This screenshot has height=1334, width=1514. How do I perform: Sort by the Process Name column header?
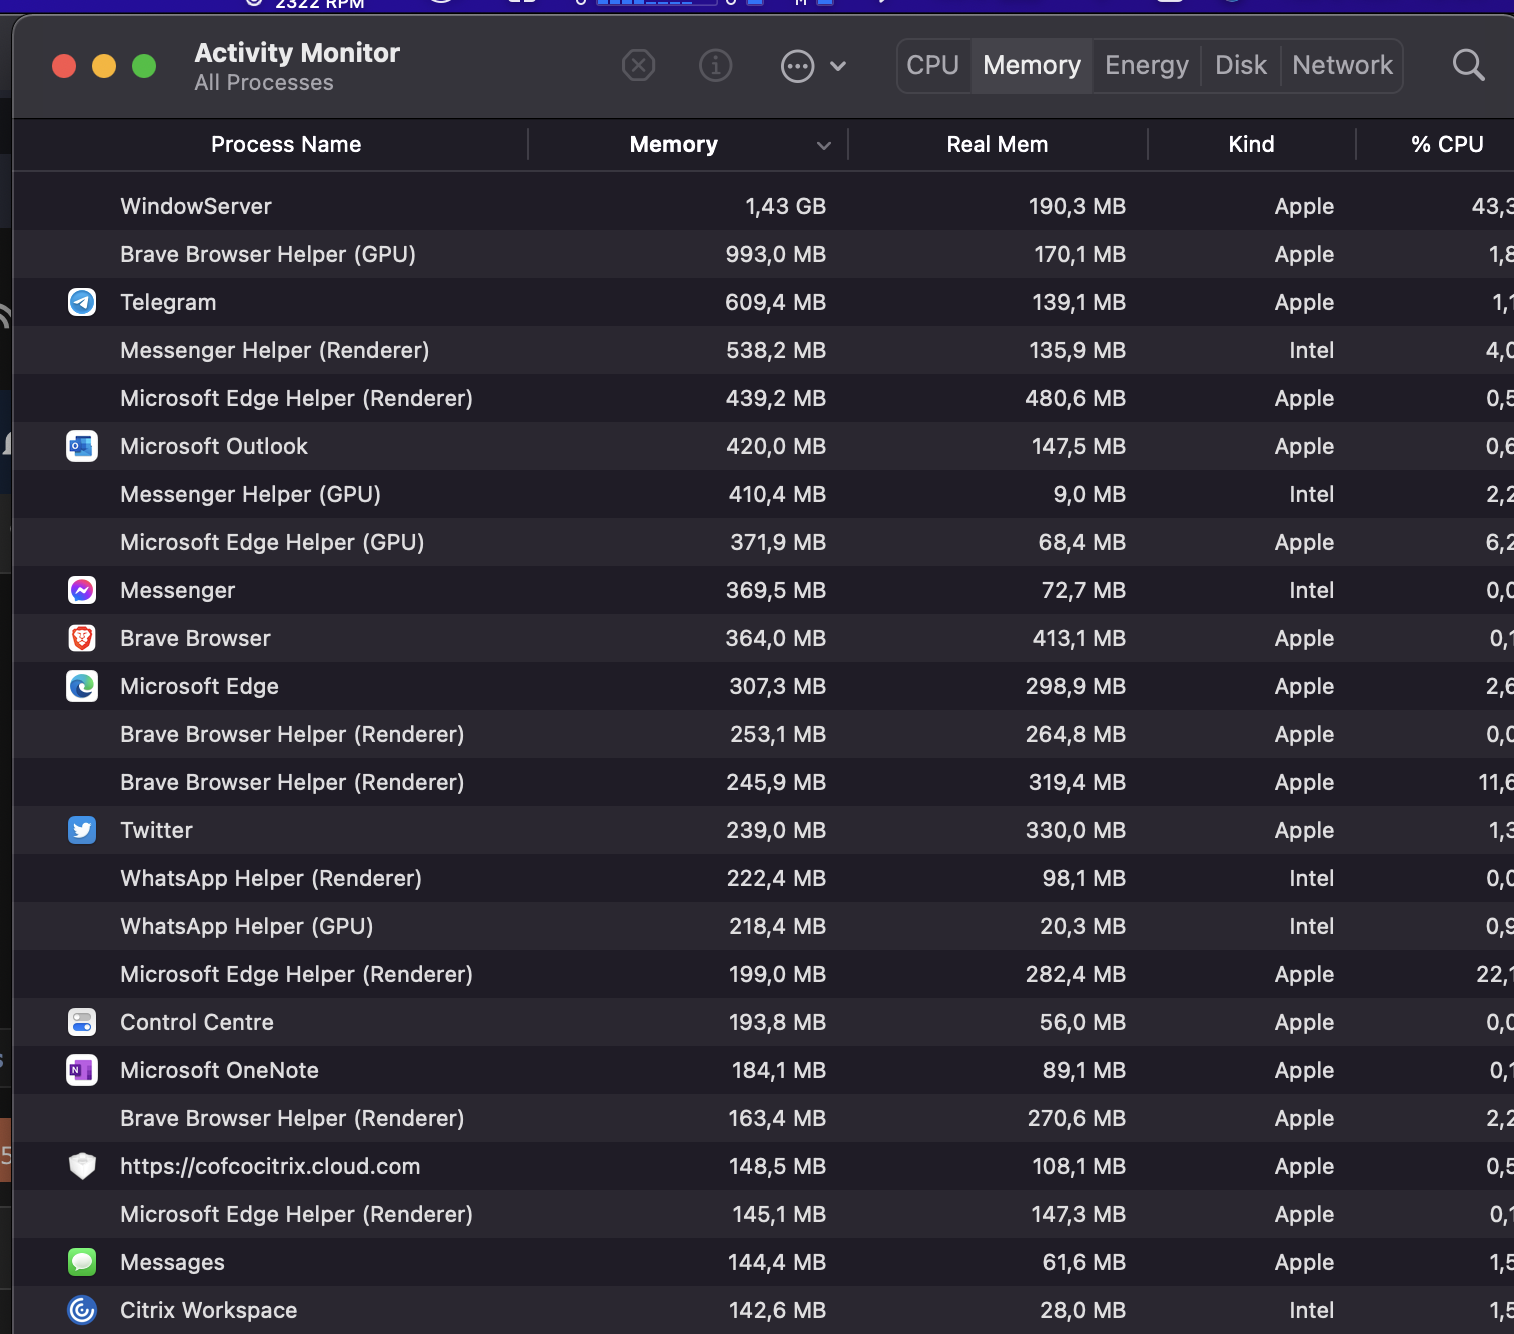tap(286, 144)
